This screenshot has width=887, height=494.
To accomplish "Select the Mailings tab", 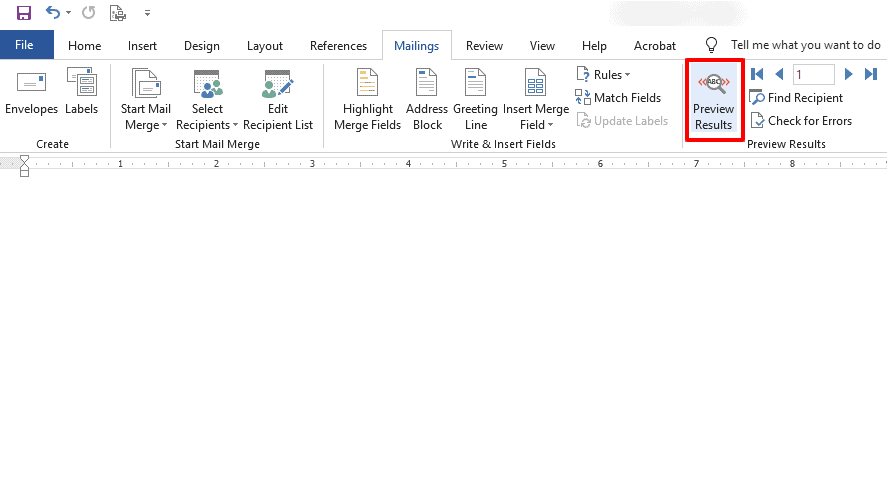I will coord(416,46).
